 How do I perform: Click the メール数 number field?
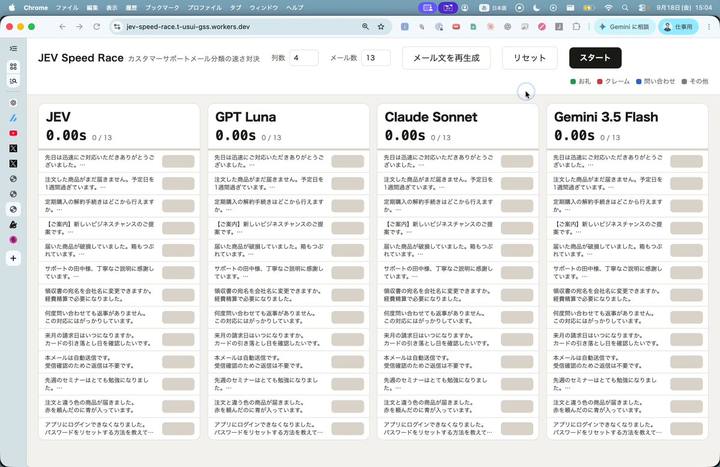(376, 58)
